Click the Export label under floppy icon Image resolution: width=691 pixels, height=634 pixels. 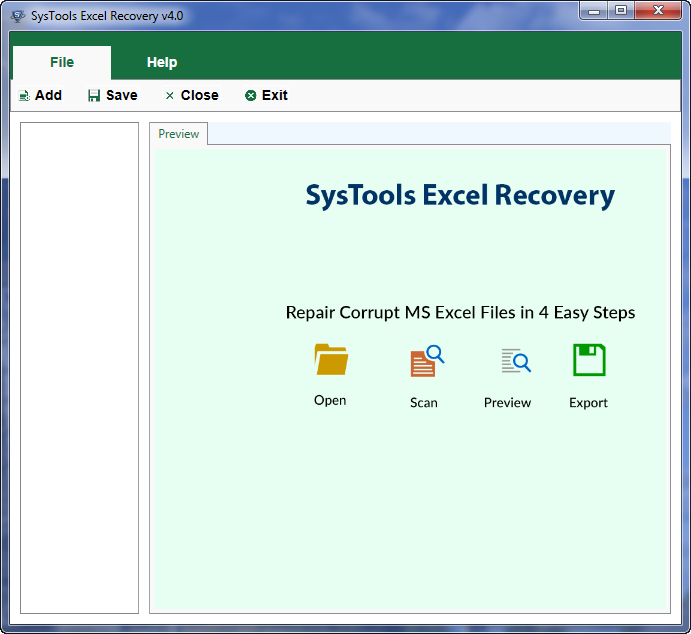click(588, 403)
